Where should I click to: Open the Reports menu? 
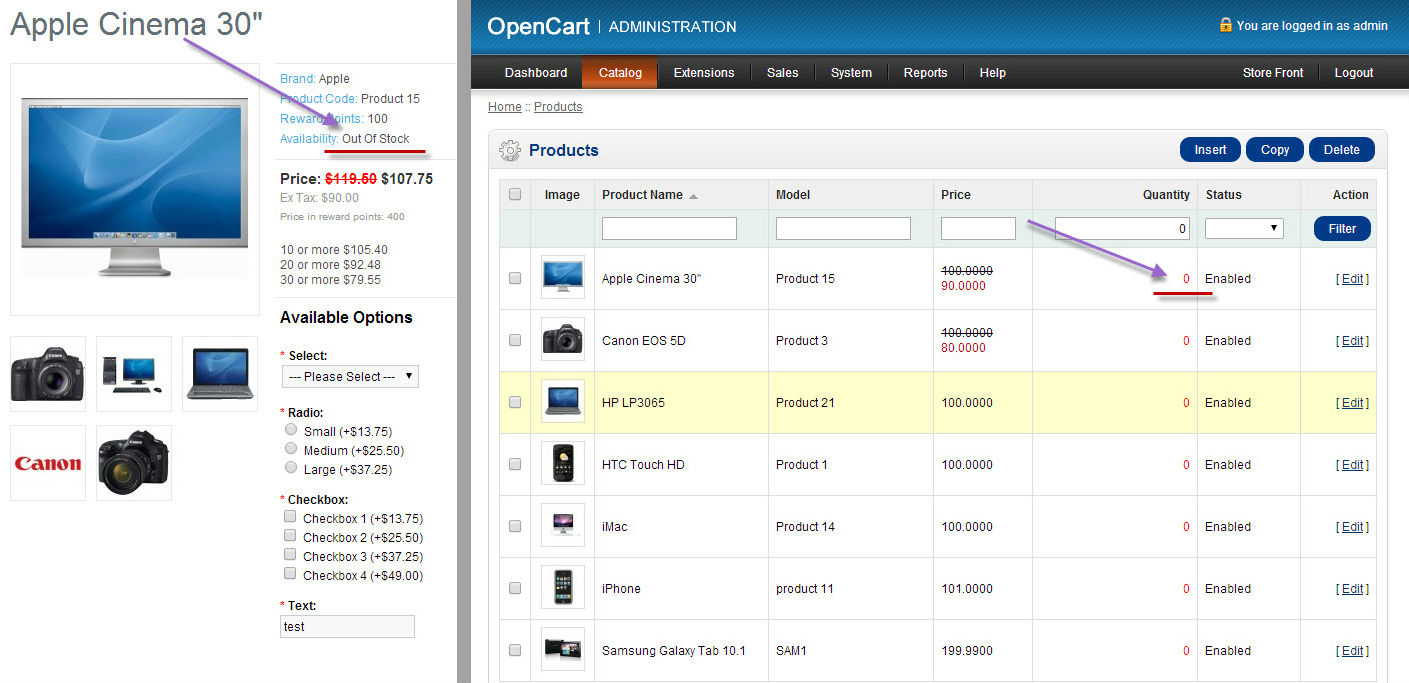coord(926,73)
